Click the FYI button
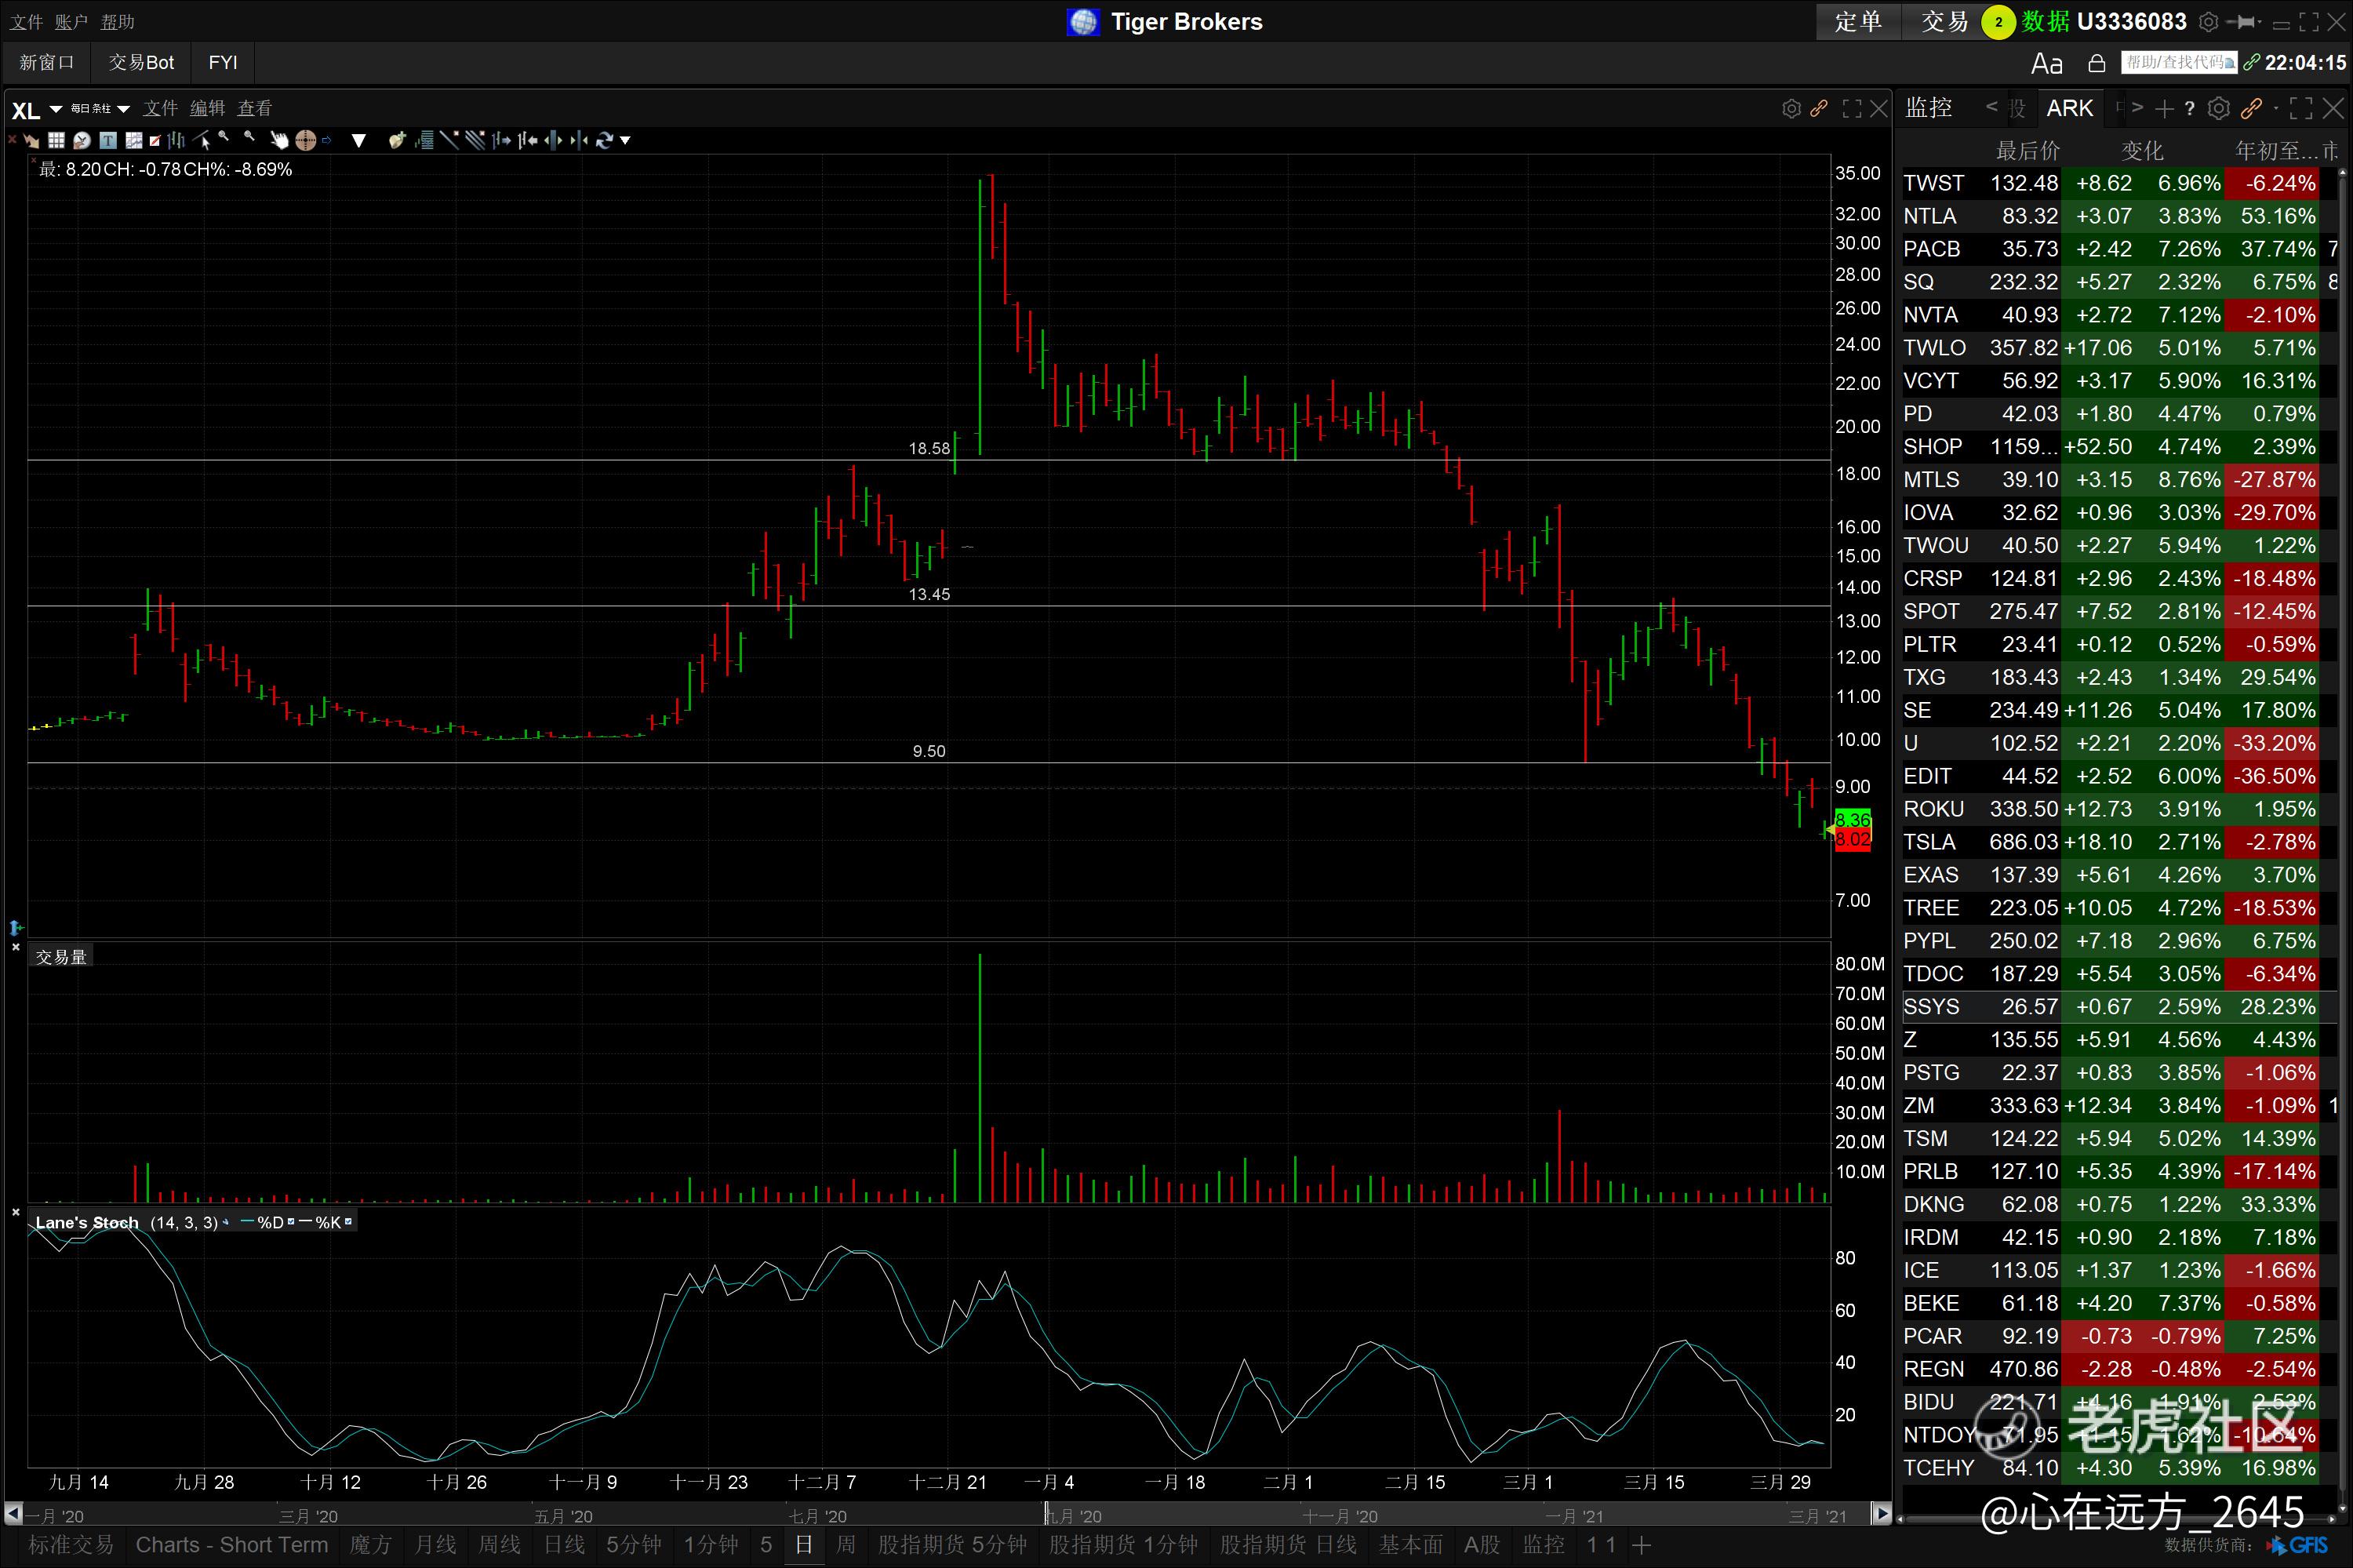 (x=223, y=62)
